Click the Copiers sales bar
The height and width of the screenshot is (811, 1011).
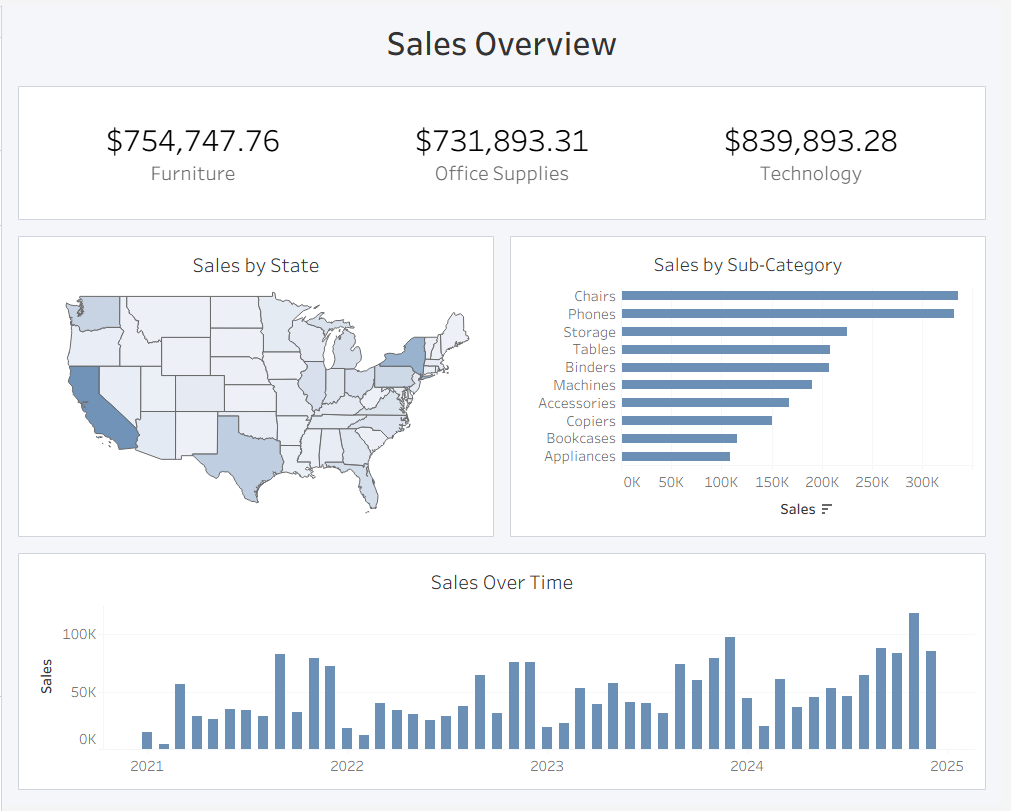pos(696,421)
